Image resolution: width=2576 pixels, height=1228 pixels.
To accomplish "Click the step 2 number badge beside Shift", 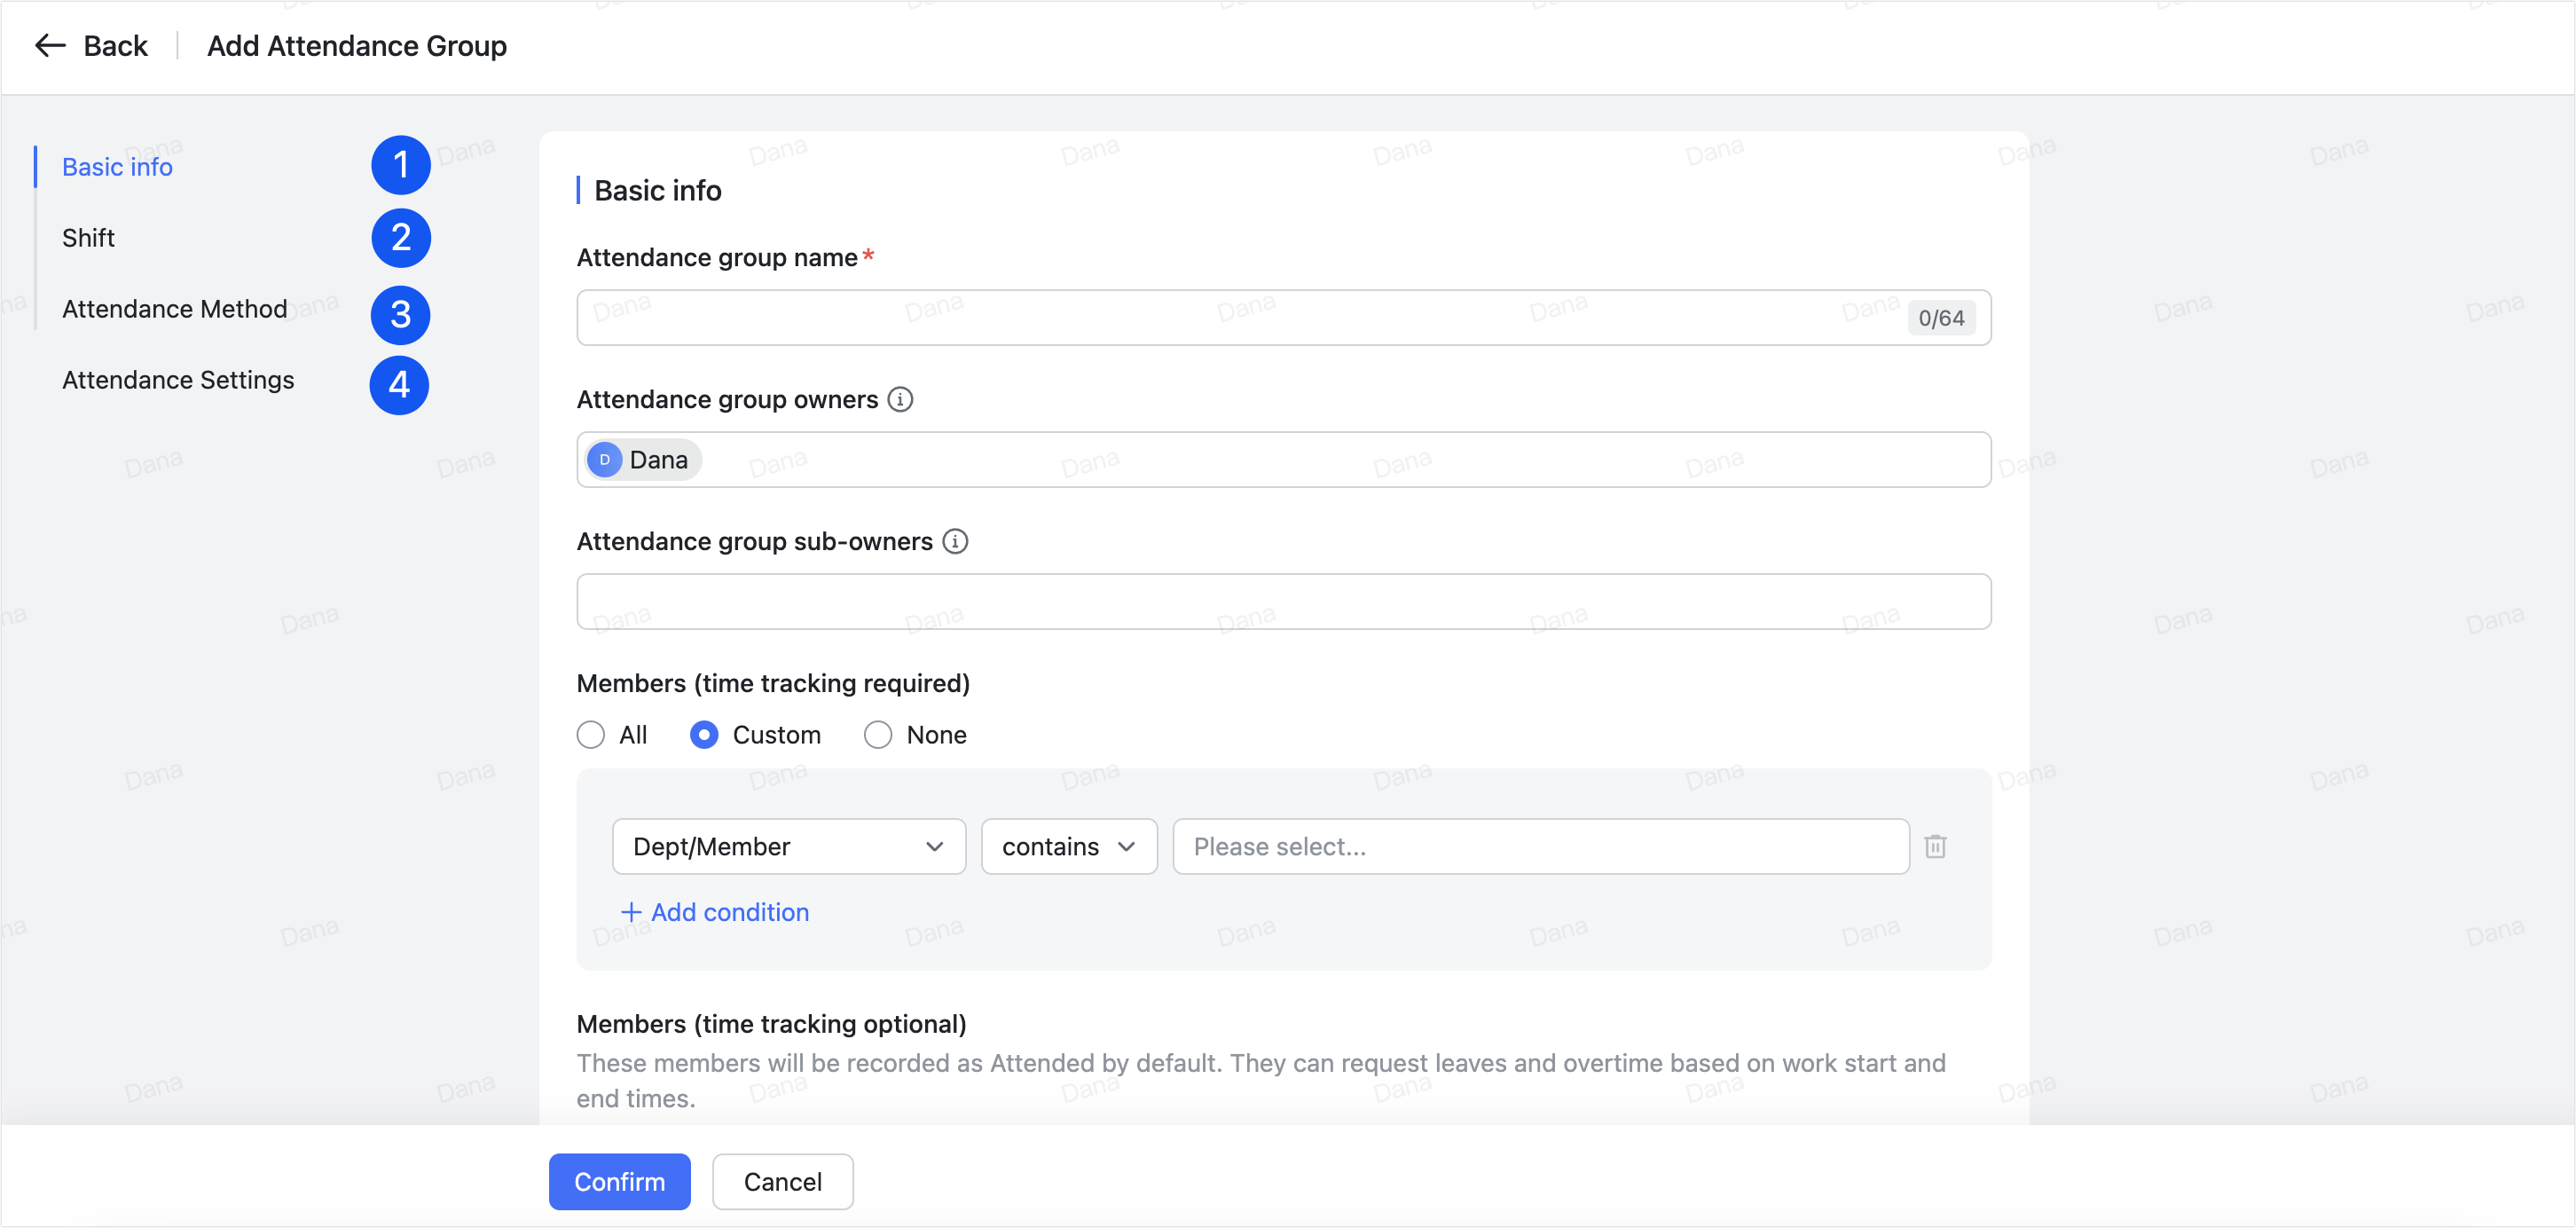I will pos(400,238).
